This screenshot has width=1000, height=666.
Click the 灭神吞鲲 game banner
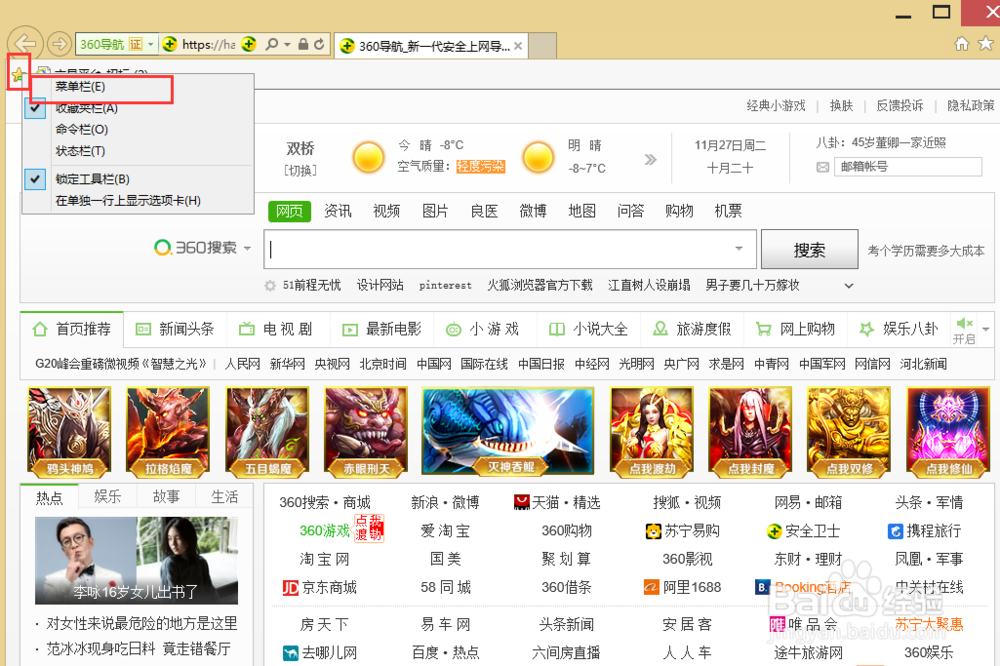(508, 431)
